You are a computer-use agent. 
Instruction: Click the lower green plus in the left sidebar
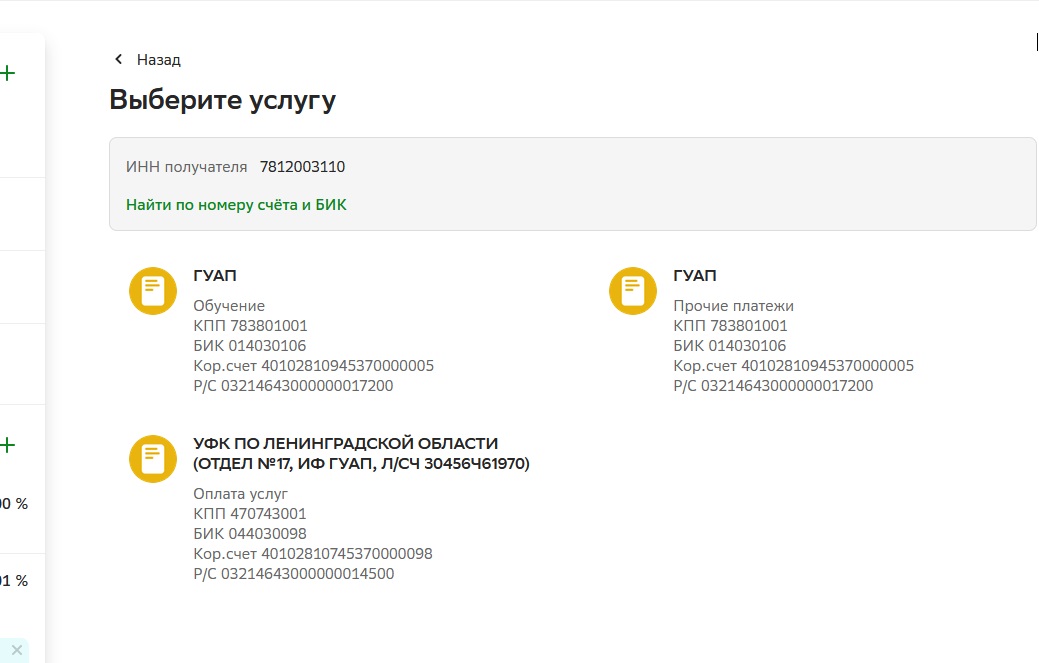tap(8, 445)
